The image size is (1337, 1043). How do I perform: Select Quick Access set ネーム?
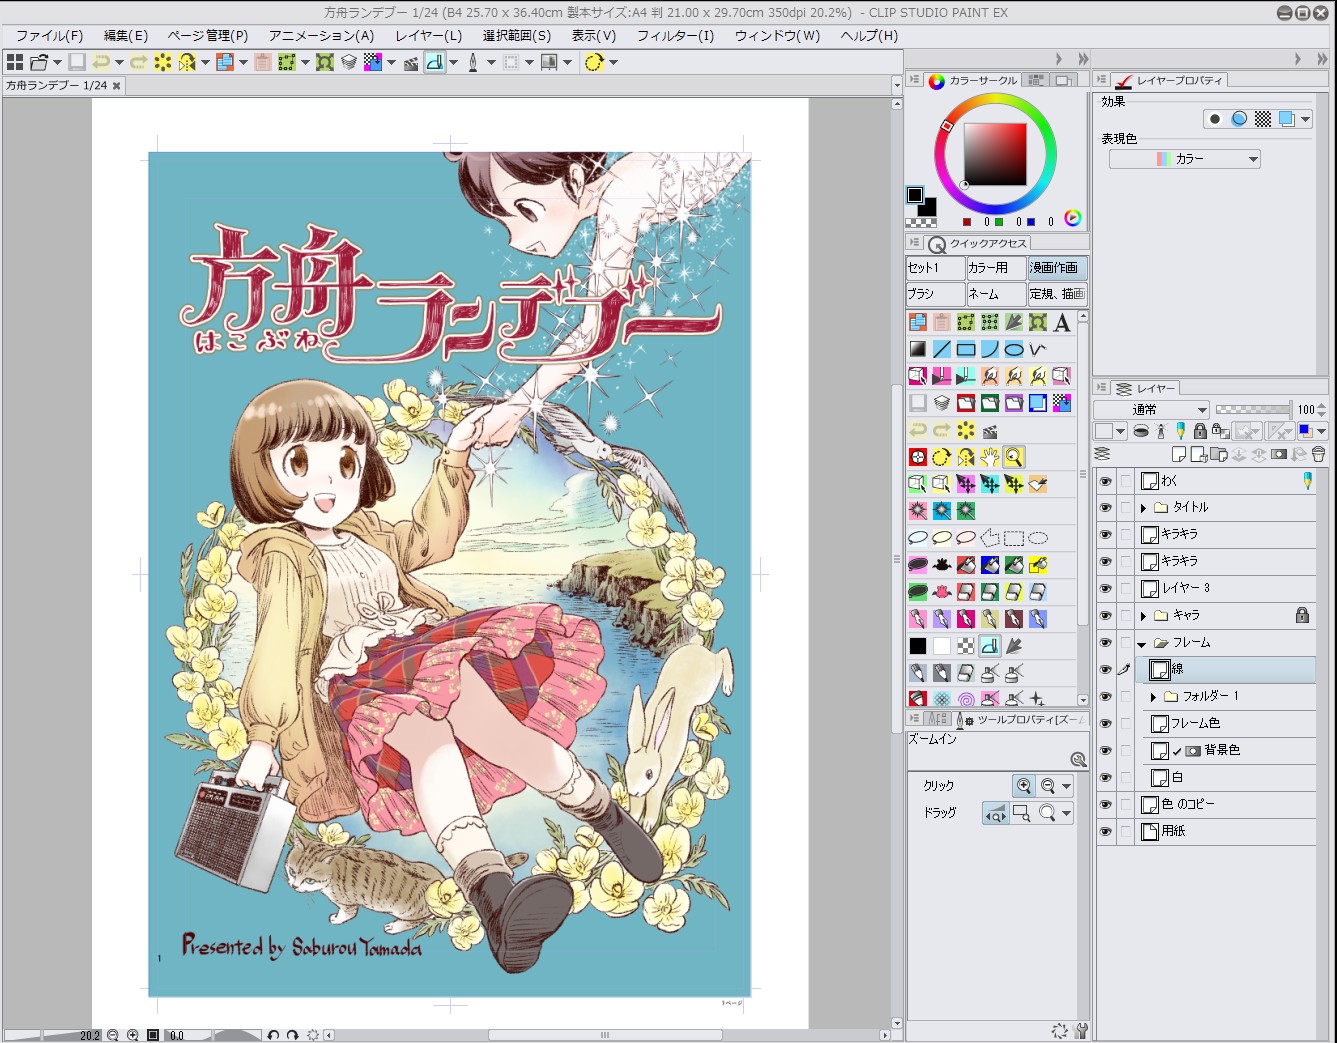[x=996, y=294]
